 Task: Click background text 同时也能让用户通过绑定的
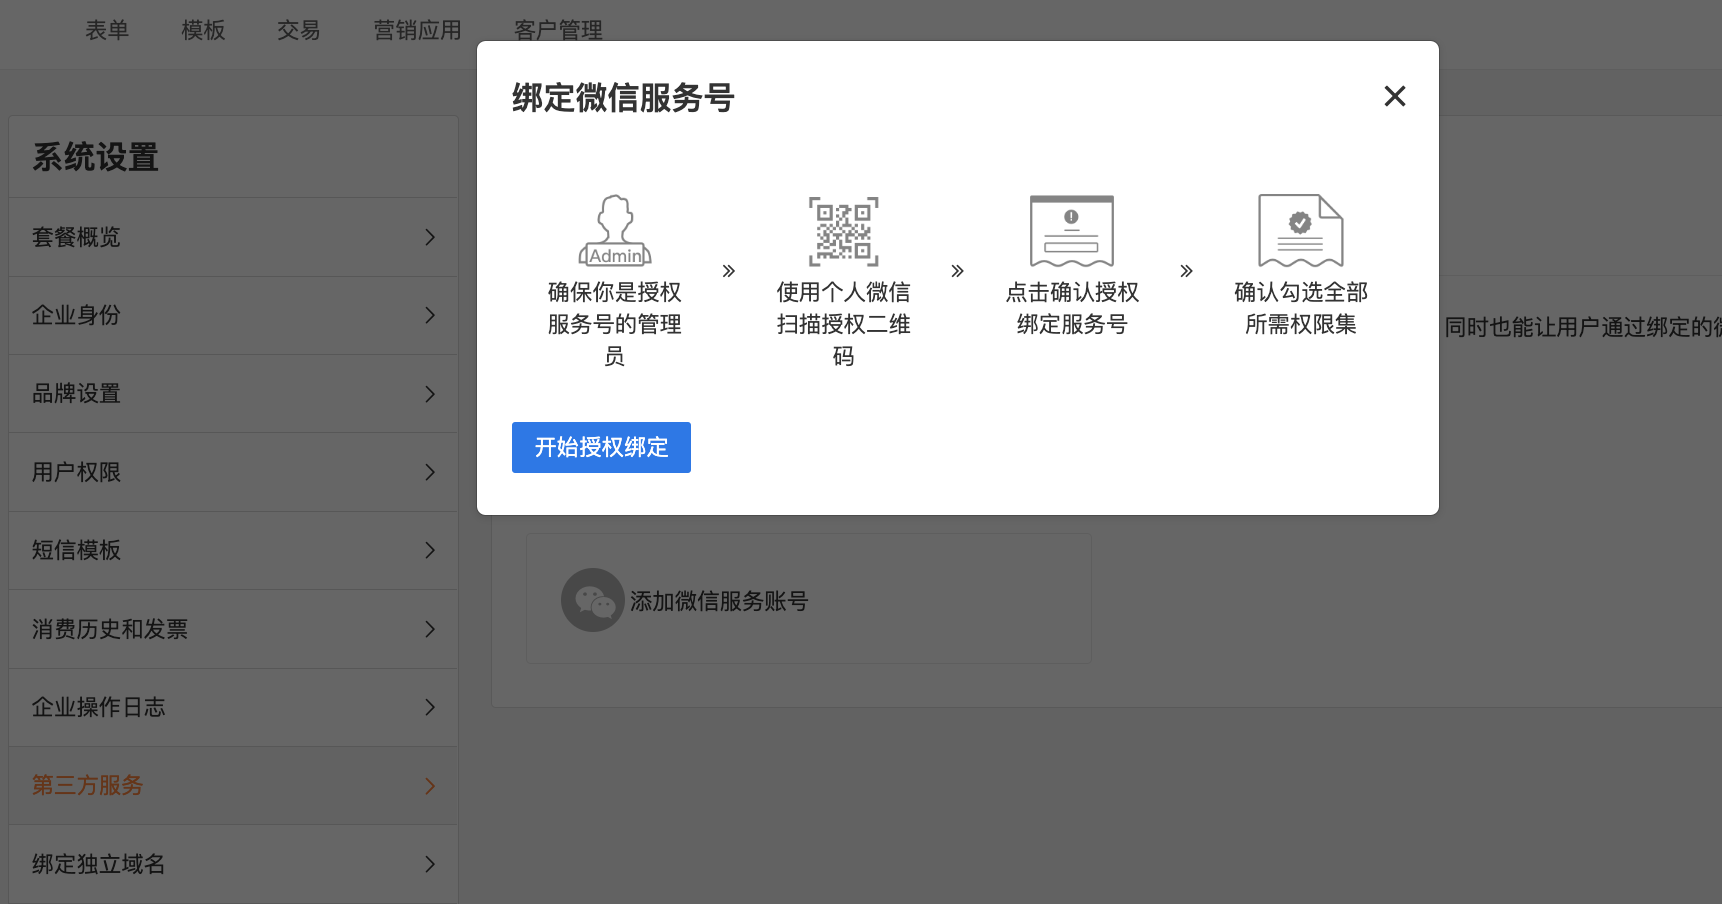coord(1582,327)
